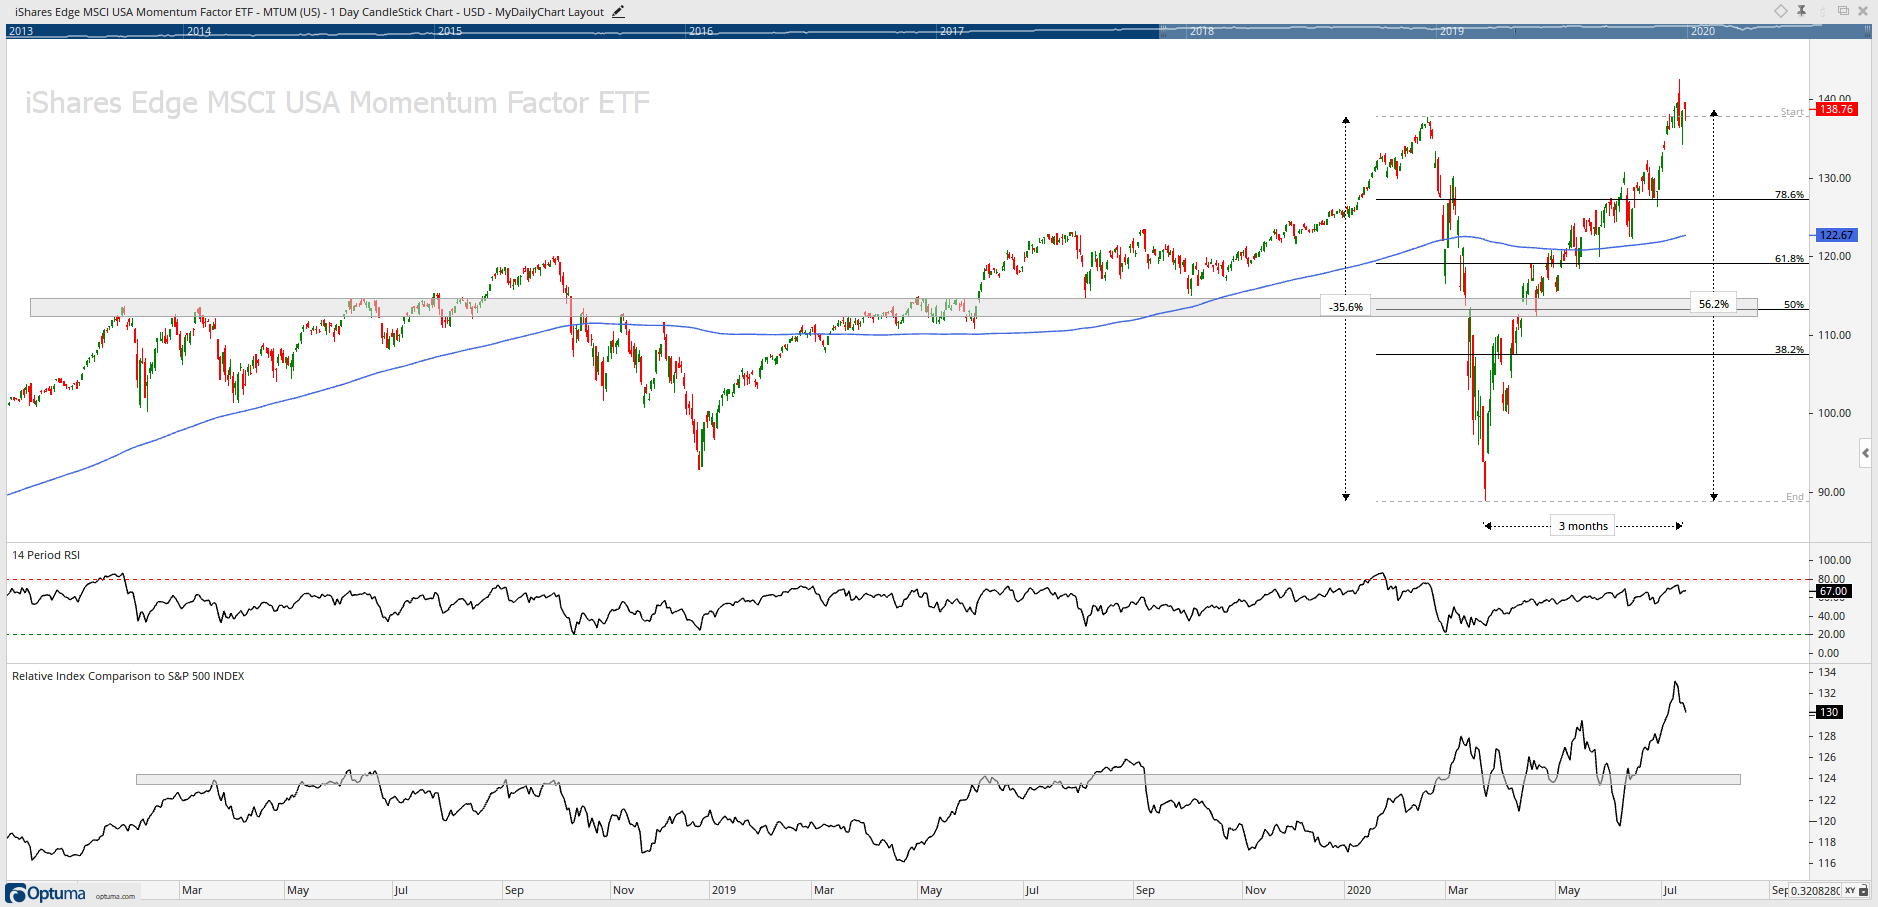Click the End label of retracement tool

1795,497
